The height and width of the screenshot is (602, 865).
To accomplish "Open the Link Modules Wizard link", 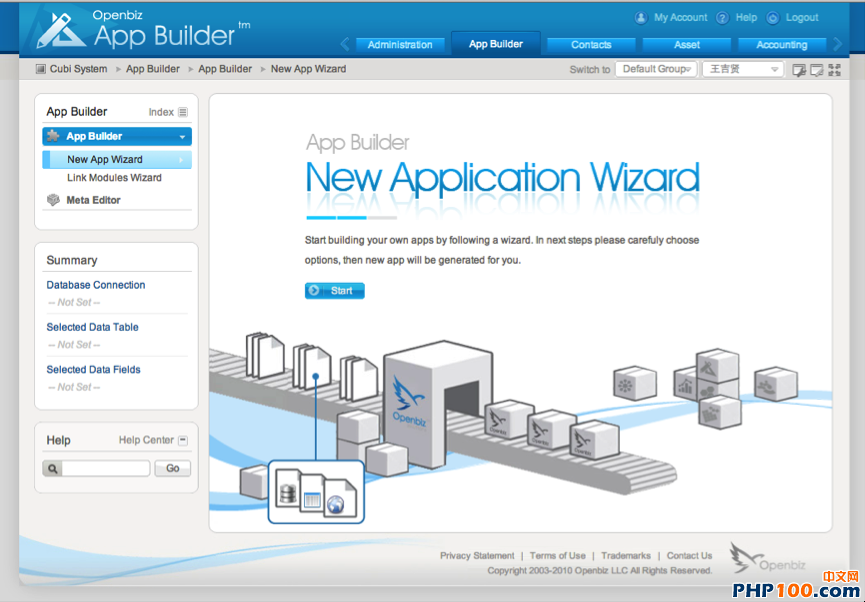I will coord(114,178).
